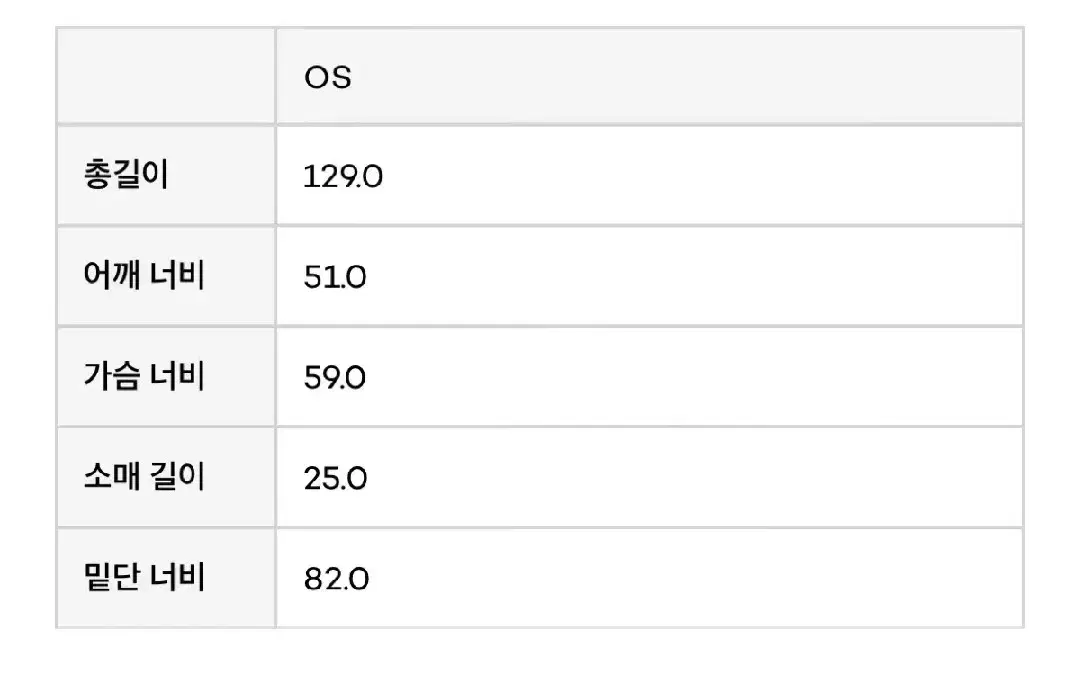Select the 어깨 너비 row label

click(x=144, y=276)
